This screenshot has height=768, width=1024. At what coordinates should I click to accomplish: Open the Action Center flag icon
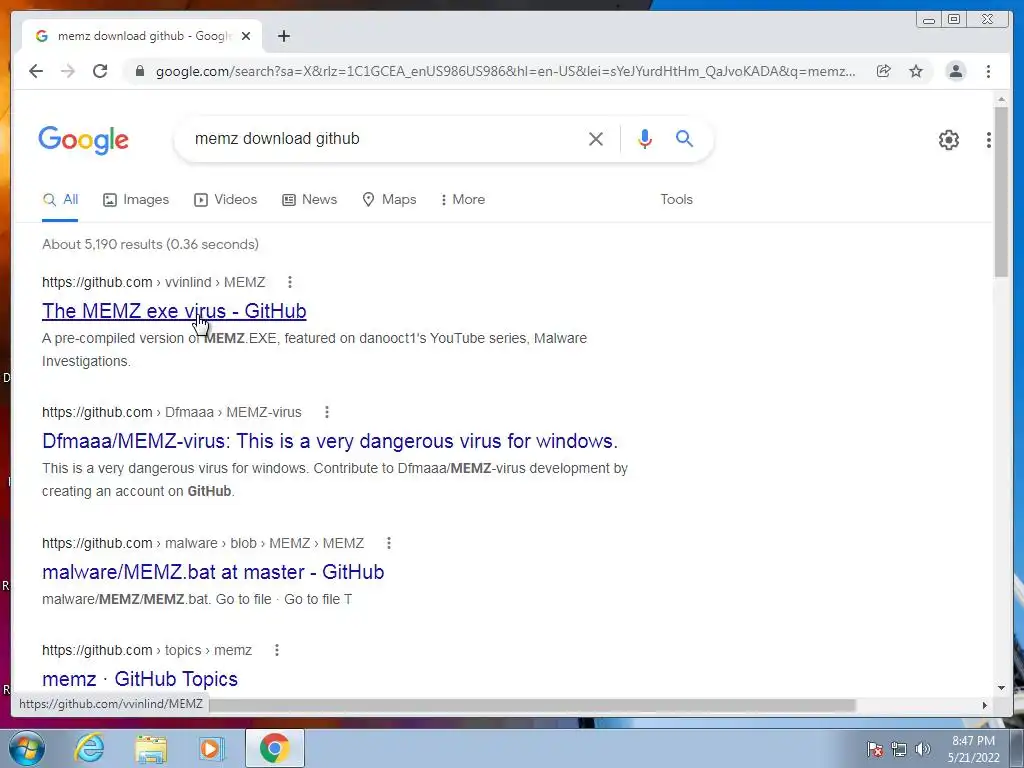pyautogui.click(x=874, y=749)
